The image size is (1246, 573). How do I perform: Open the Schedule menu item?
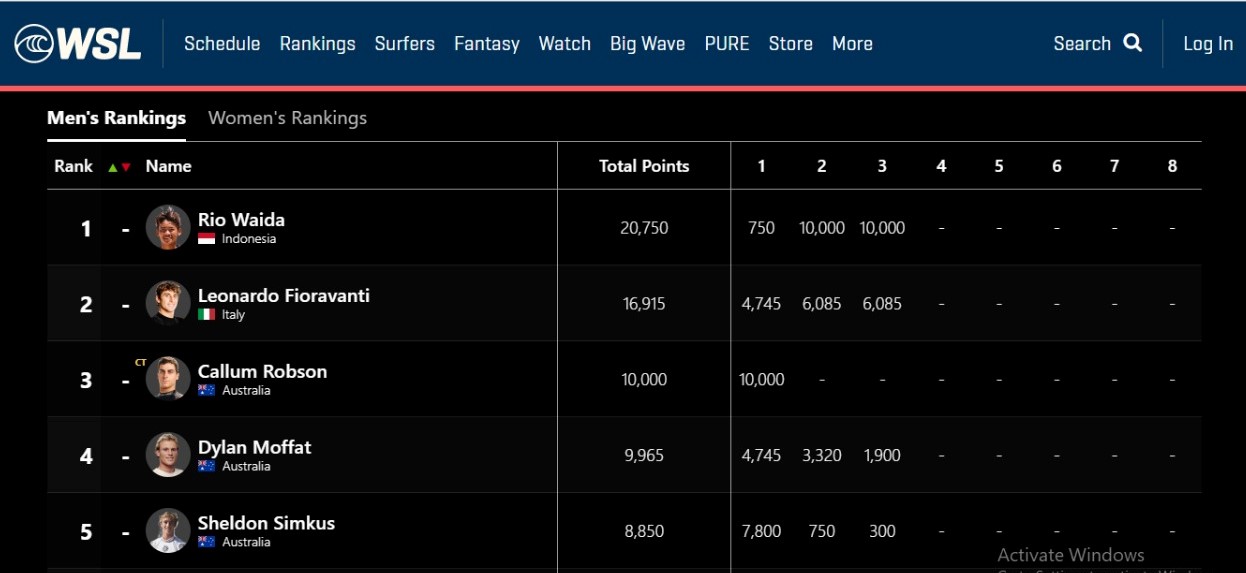(222, 44)
